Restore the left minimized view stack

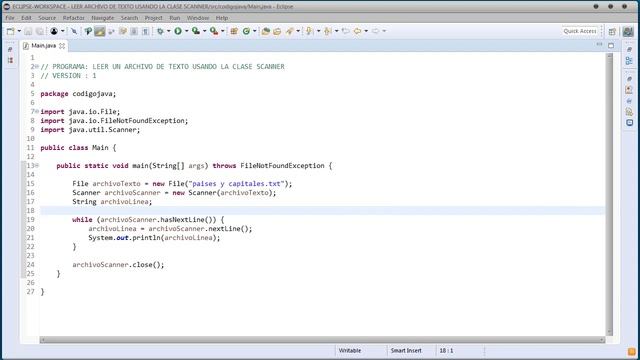click(10, 49)
